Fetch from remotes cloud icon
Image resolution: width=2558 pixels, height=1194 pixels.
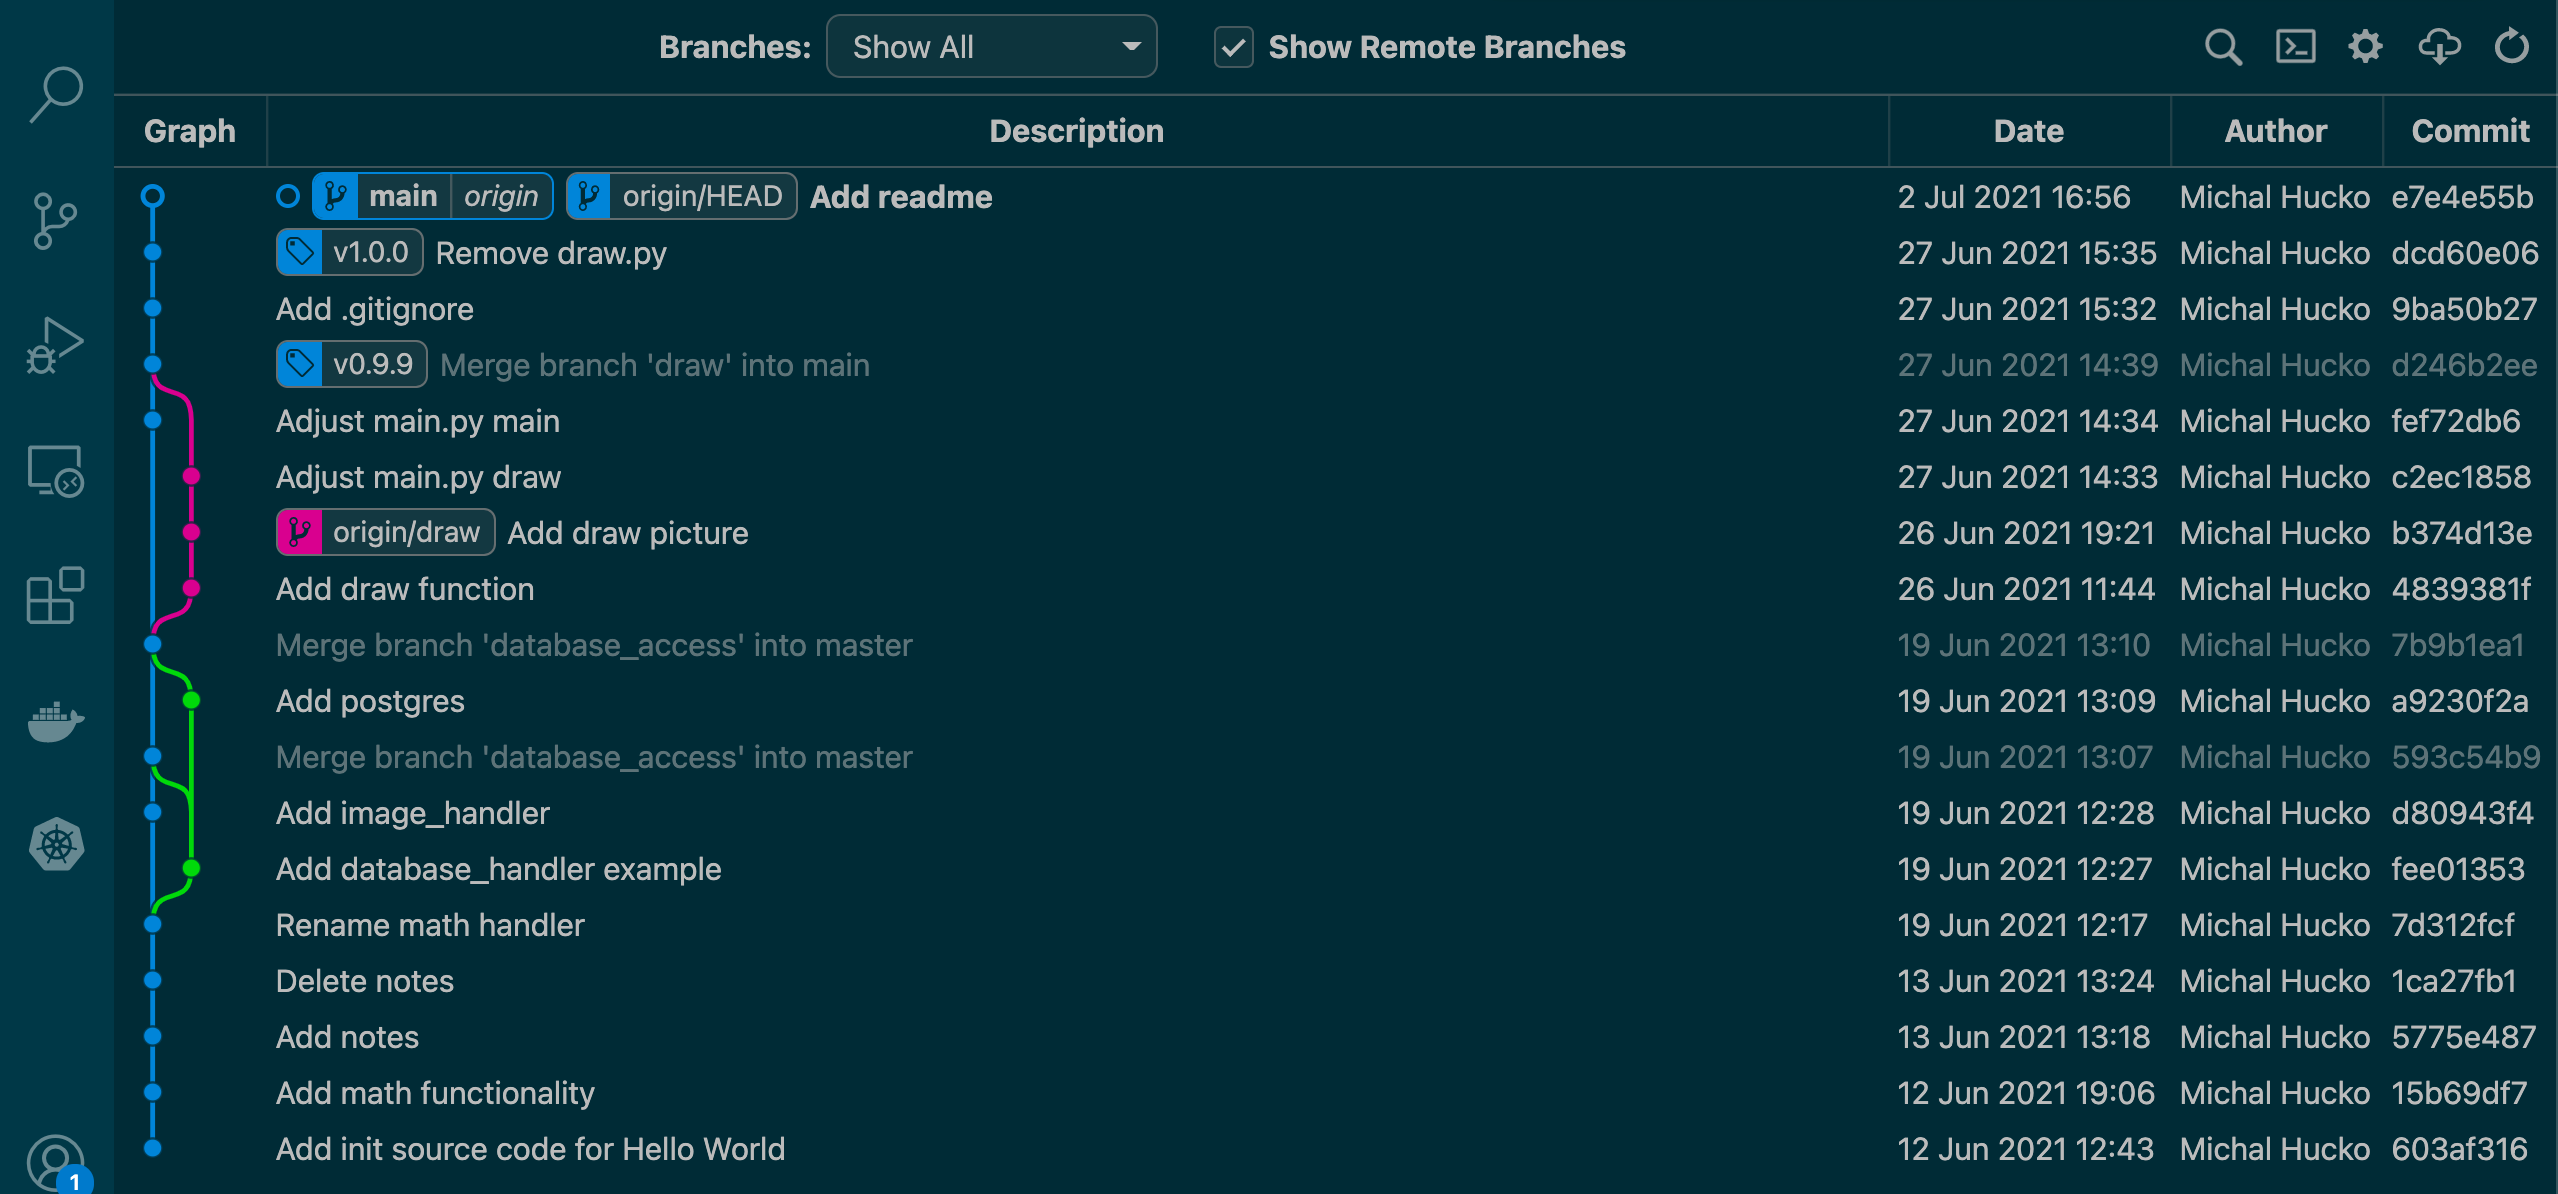click(x=2439, y=47)
